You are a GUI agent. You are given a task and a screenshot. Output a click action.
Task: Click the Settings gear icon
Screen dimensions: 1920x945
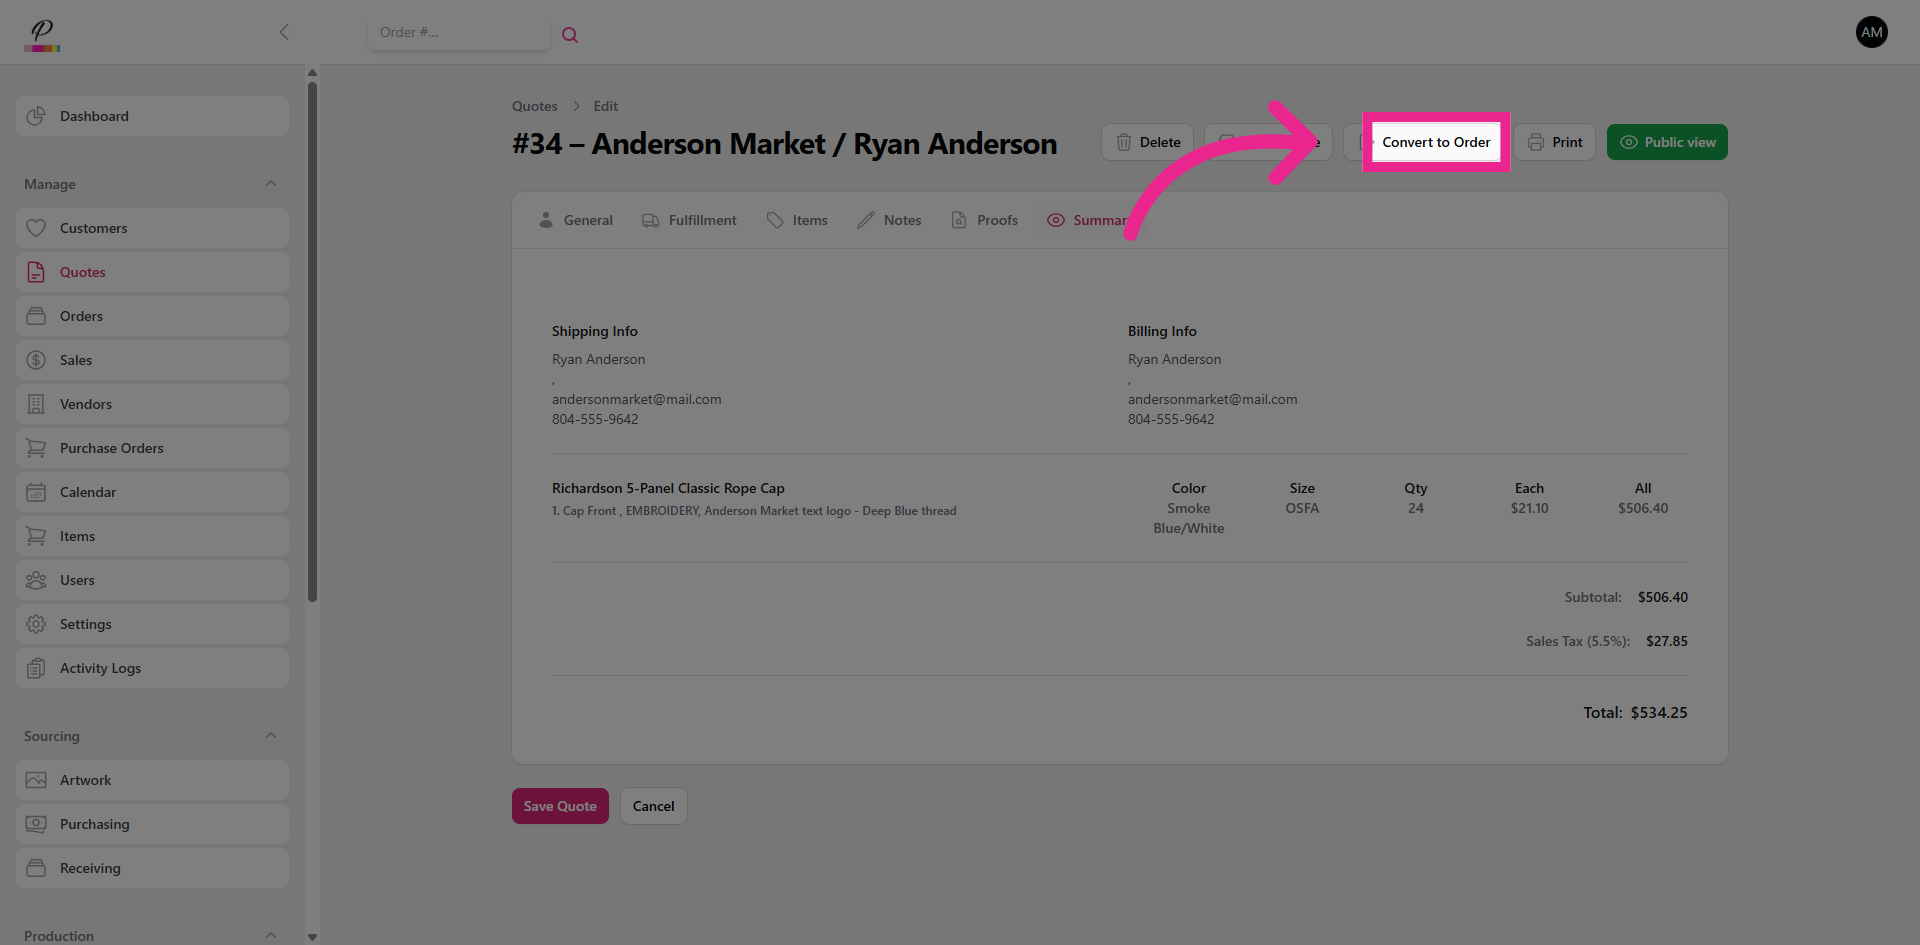tap(36, 624)
